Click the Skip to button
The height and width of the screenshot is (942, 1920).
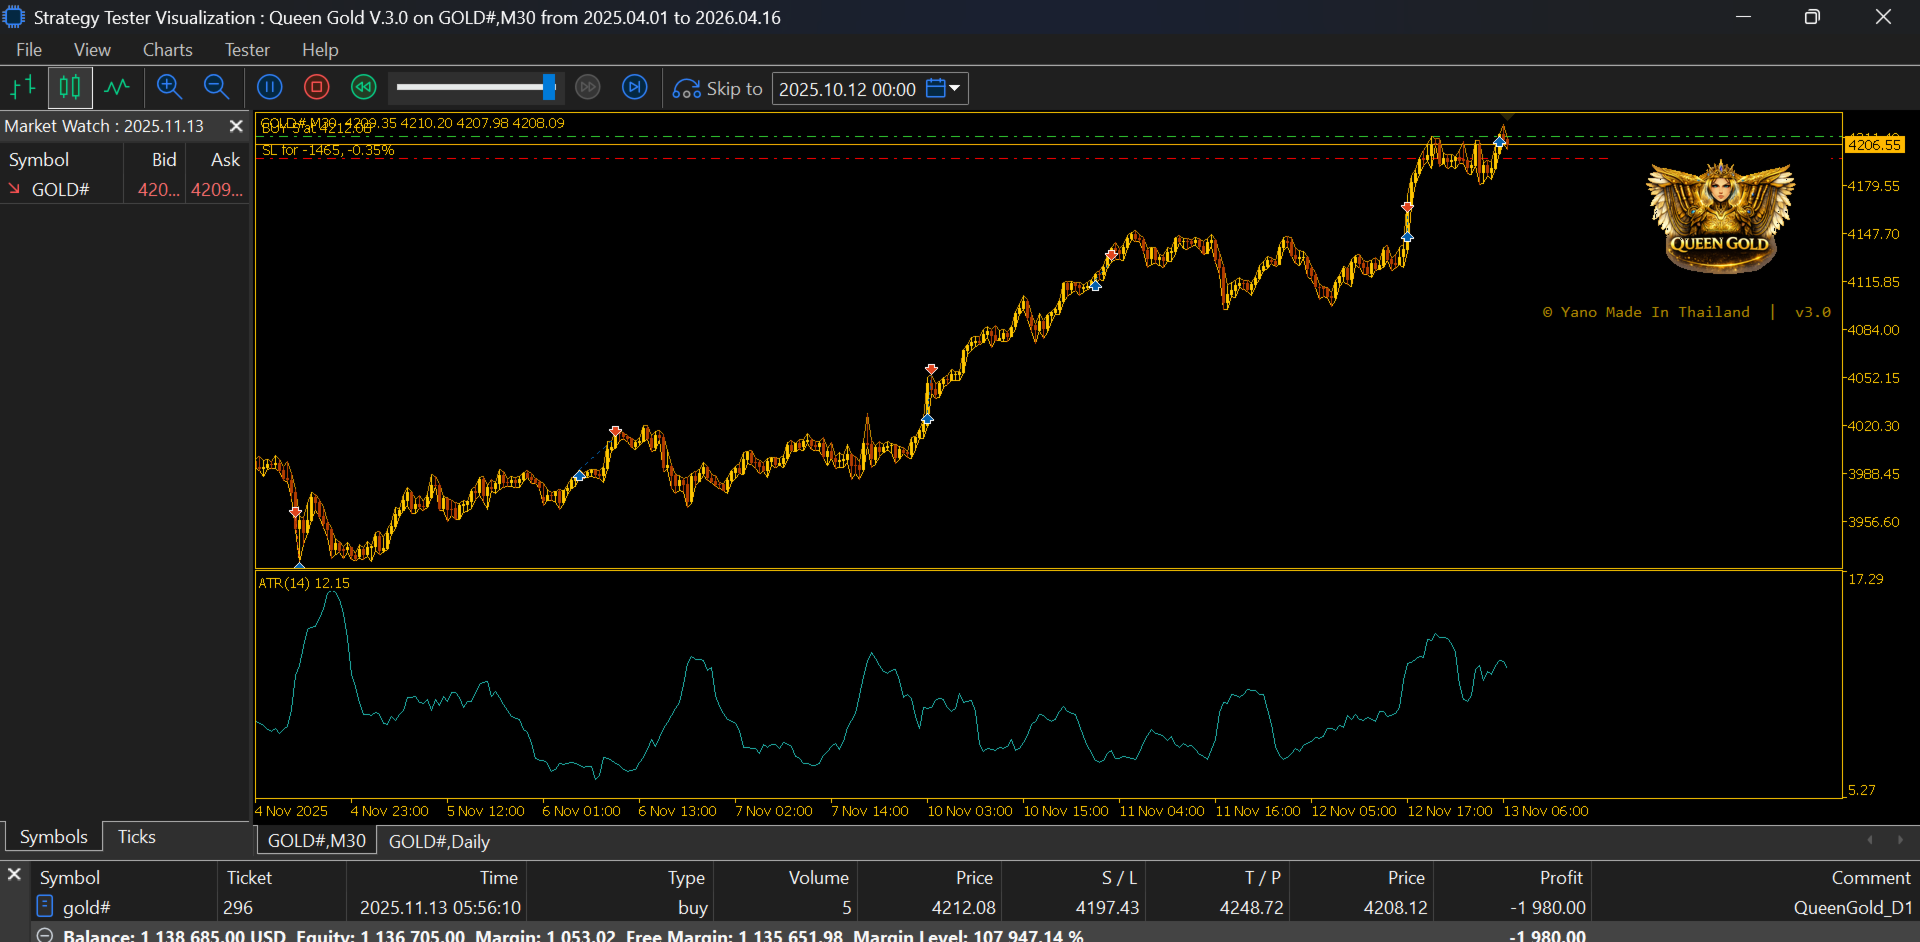point(718,89)
